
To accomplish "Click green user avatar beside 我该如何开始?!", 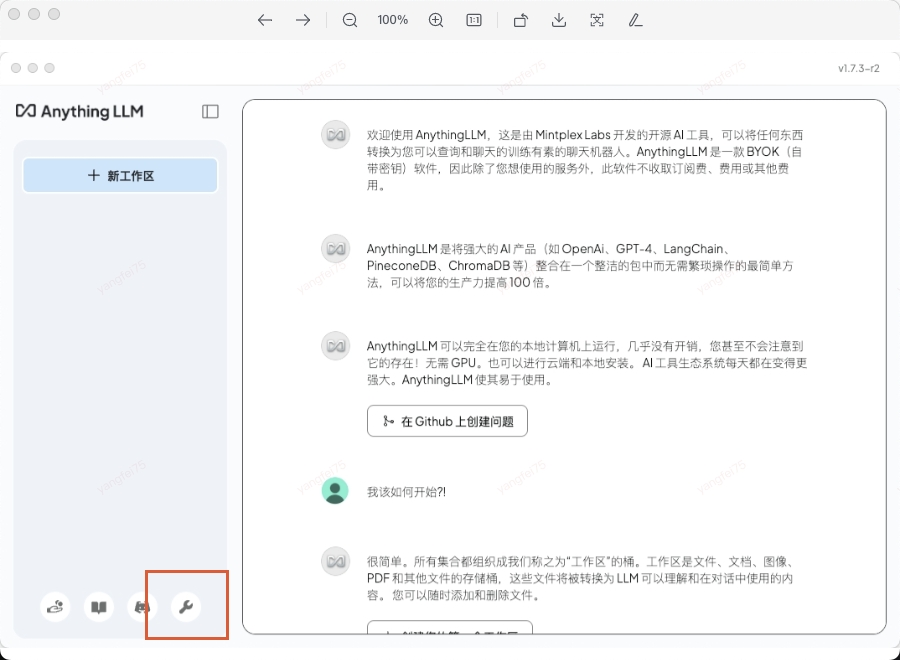I will coord(335,491).
